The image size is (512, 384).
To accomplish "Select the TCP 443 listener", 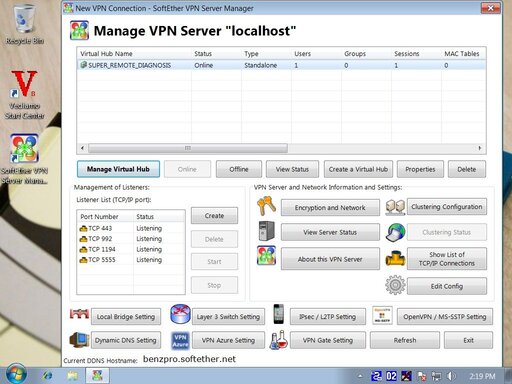I will [131, 228].
